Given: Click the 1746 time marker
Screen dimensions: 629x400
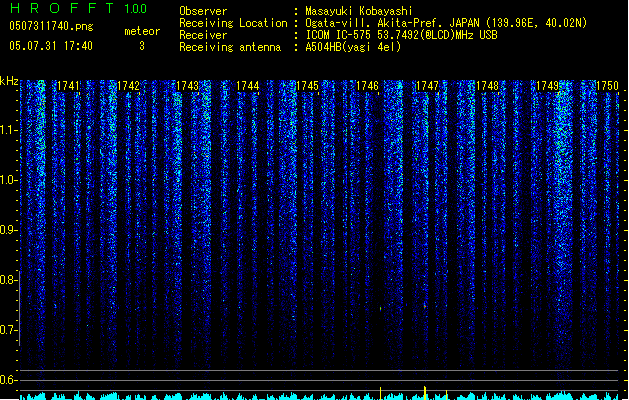Looking at the screenshot, I should pyautogui.click(x=367, y=86).
